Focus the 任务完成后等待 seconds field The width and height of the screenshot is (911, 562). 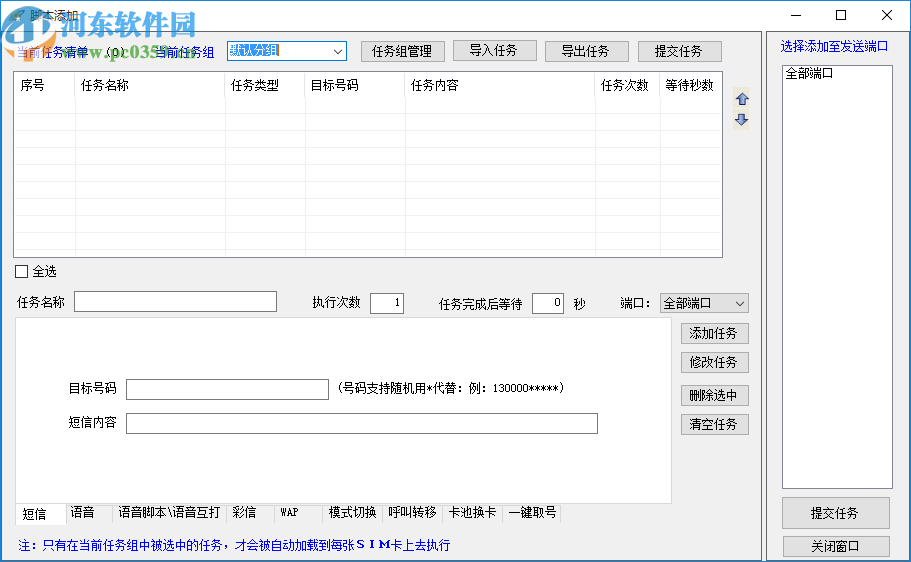(x=547, y=303)
